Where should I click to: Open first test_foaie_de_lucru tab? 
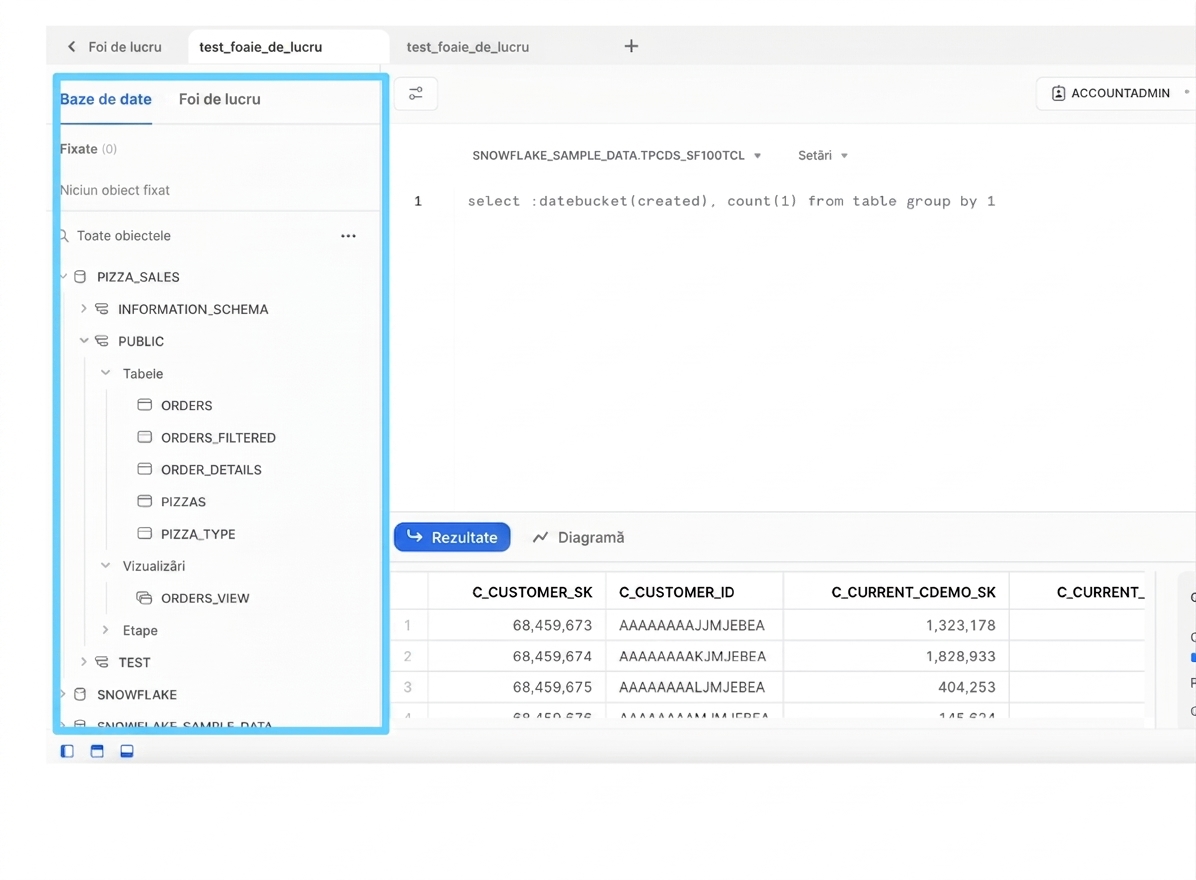click(x=261, y=47)
